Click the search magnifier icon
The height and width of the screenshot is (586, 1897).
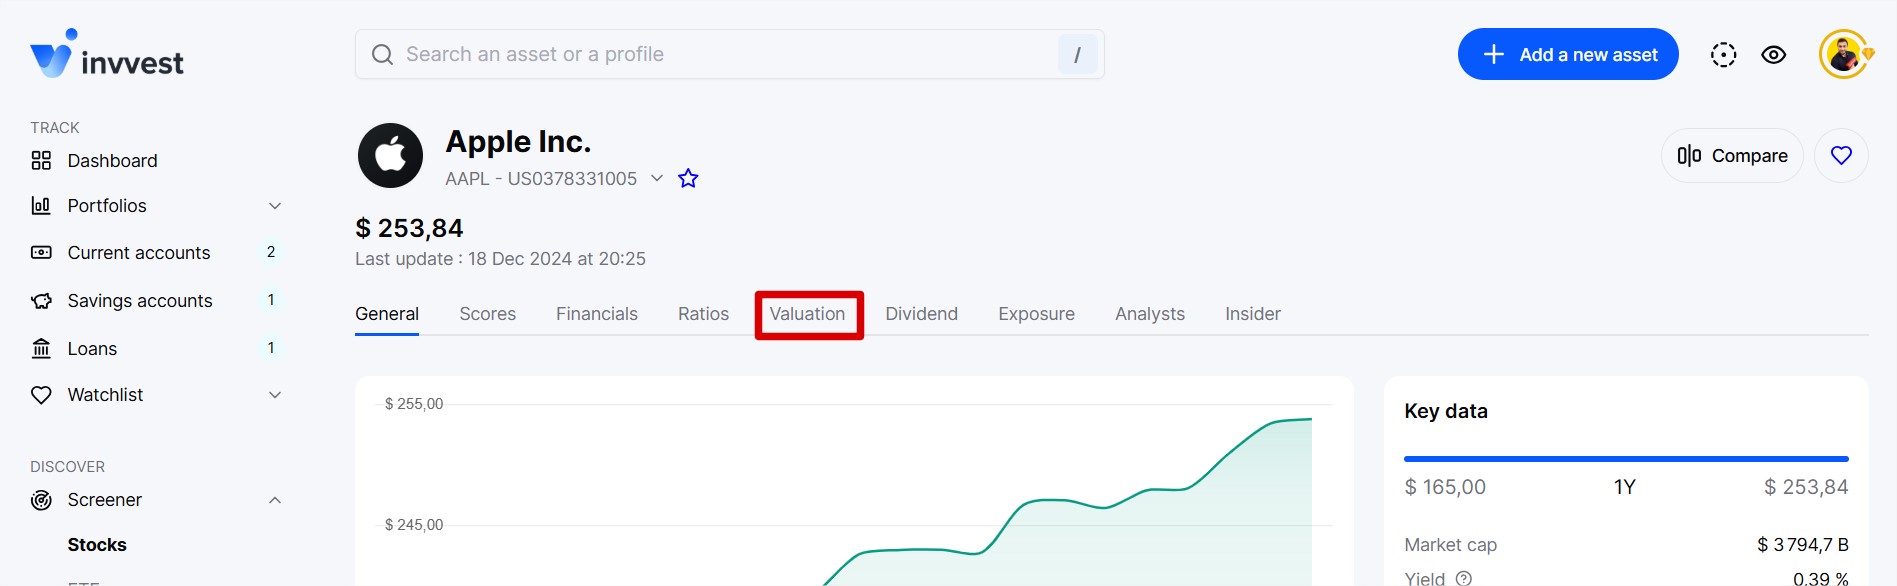[382, 54]
